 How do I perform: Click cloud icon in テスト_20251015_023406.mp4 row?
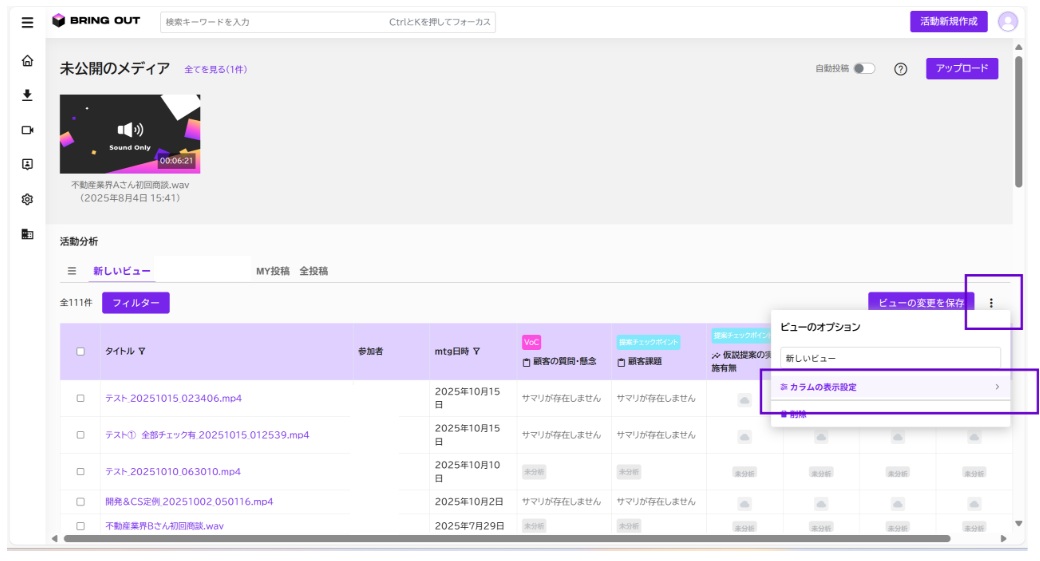pyautogui.click(x=744, y=400)
